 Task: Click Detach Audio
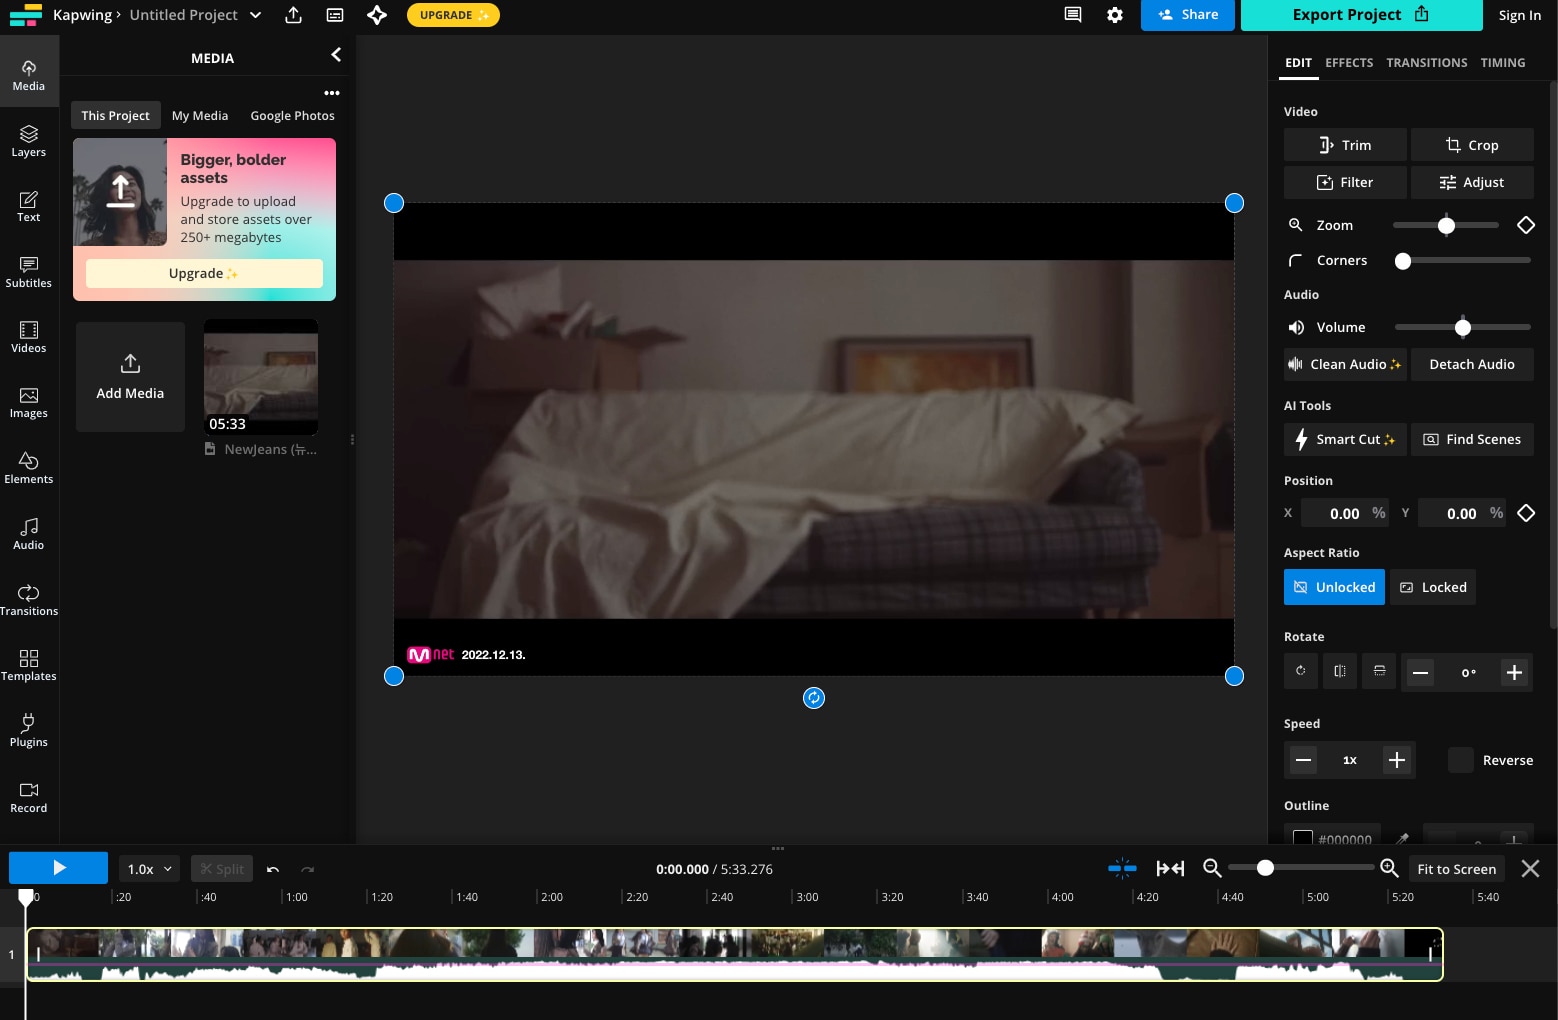click(x=1472, y=365)
